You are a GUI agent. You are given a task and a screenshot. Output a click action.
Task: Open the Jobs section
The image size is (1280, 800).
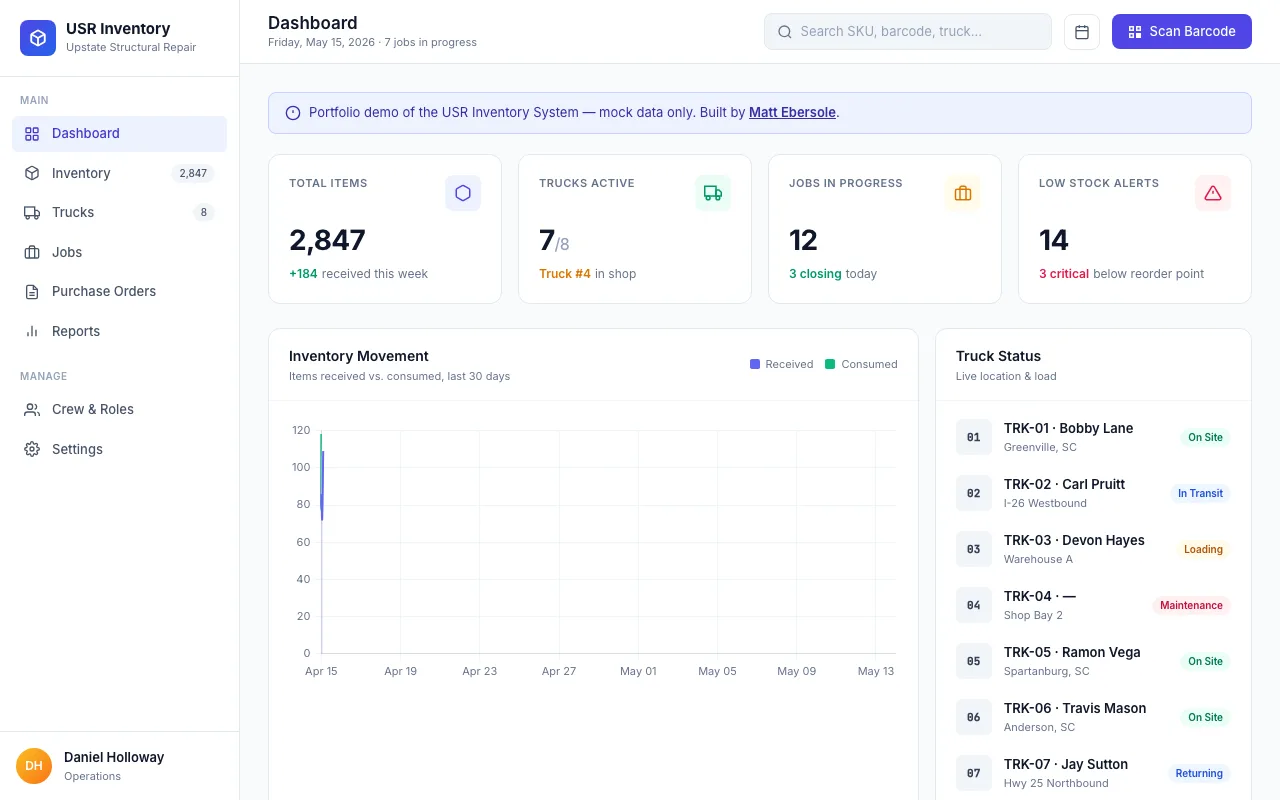tap(120, 252)
